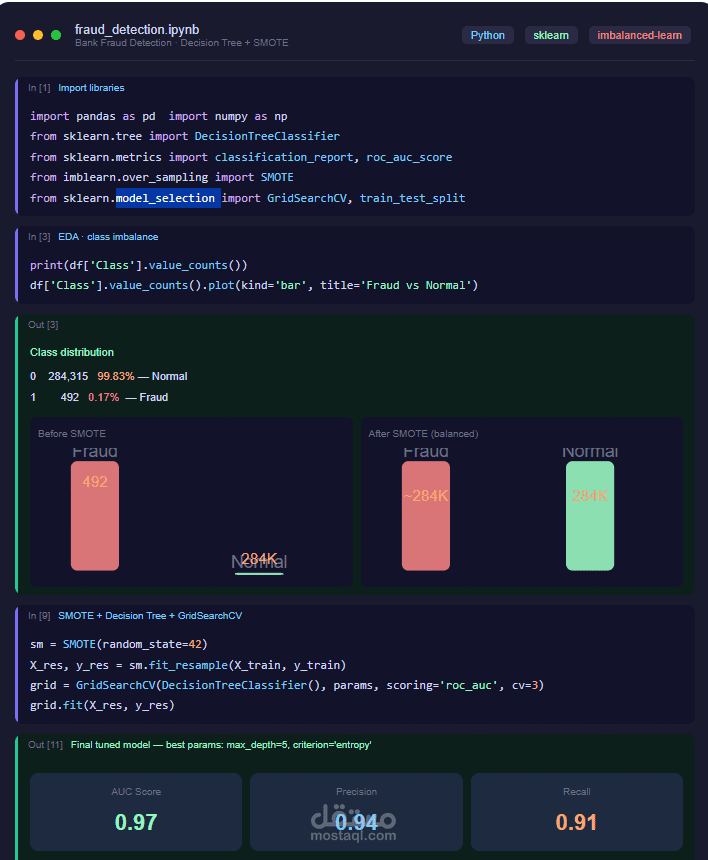This screenshot has height=860, width=708.
Task: Click DecisionTreeClassifier in the import line
Action: point(267,136)
